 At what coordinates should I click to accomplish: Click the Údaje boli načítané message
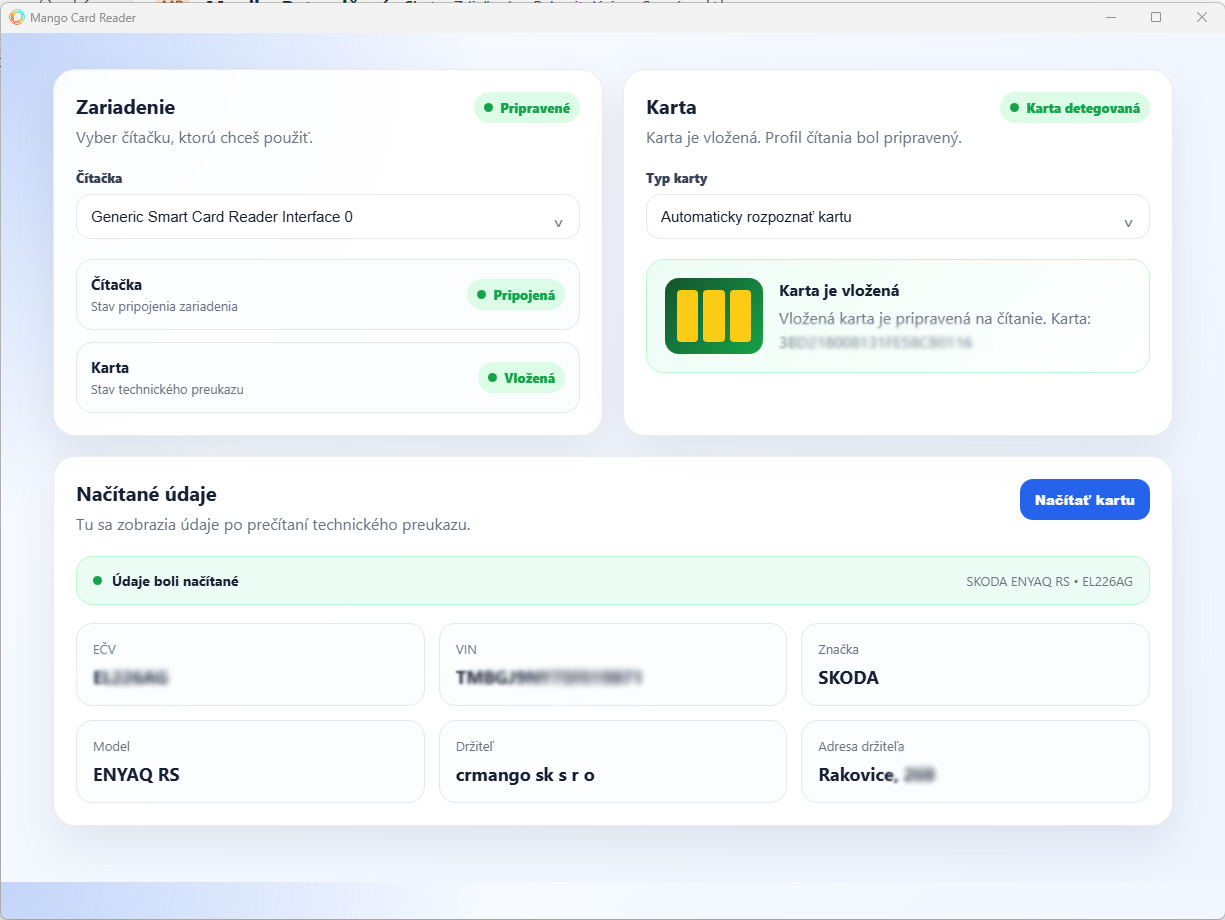click(175, 581)
